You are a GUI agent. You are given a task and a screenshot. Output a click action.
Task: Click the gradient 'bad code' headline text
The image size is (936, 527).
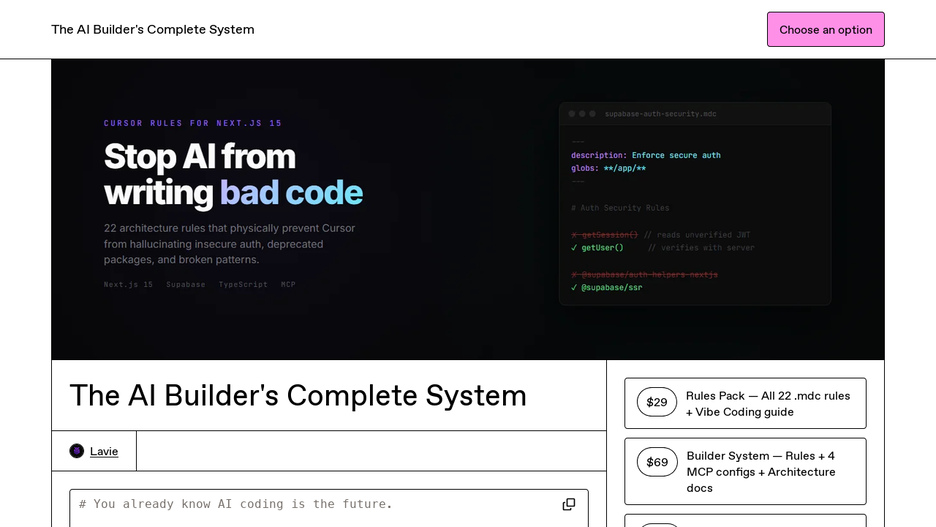pos(291,193)
